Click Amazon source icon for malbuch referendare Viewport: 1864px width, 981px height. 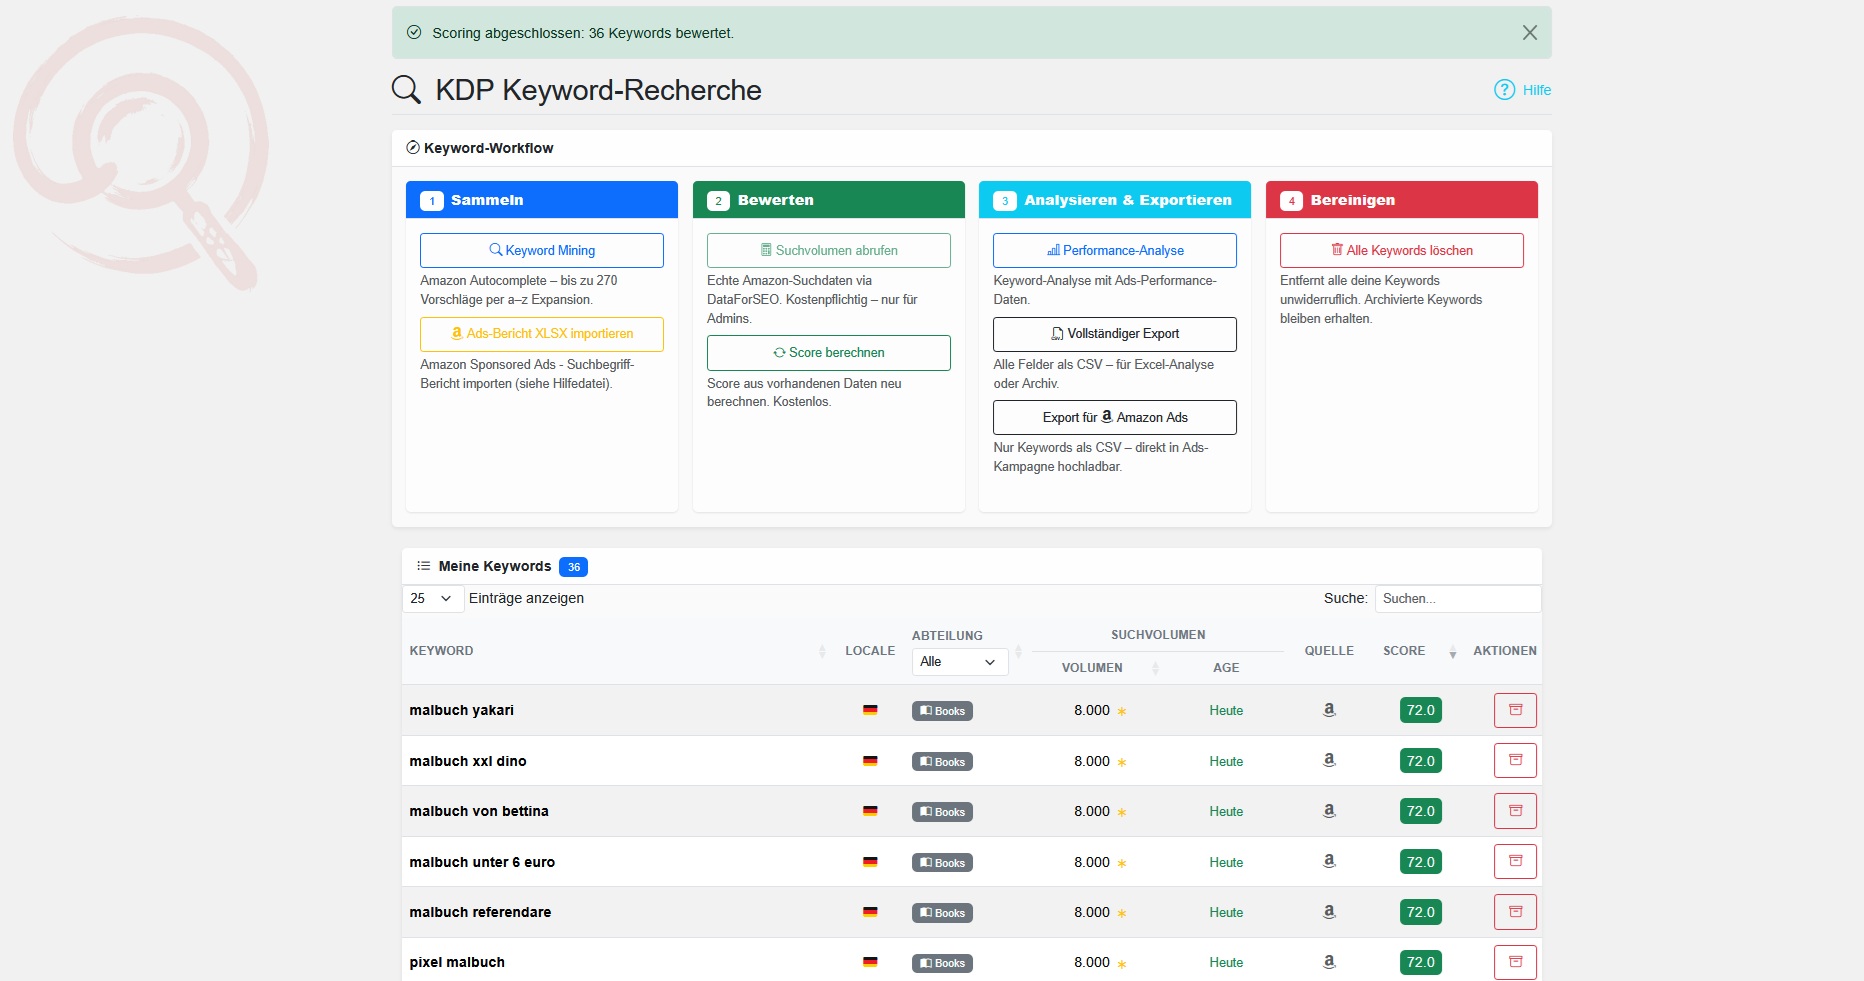[1329, 912]
